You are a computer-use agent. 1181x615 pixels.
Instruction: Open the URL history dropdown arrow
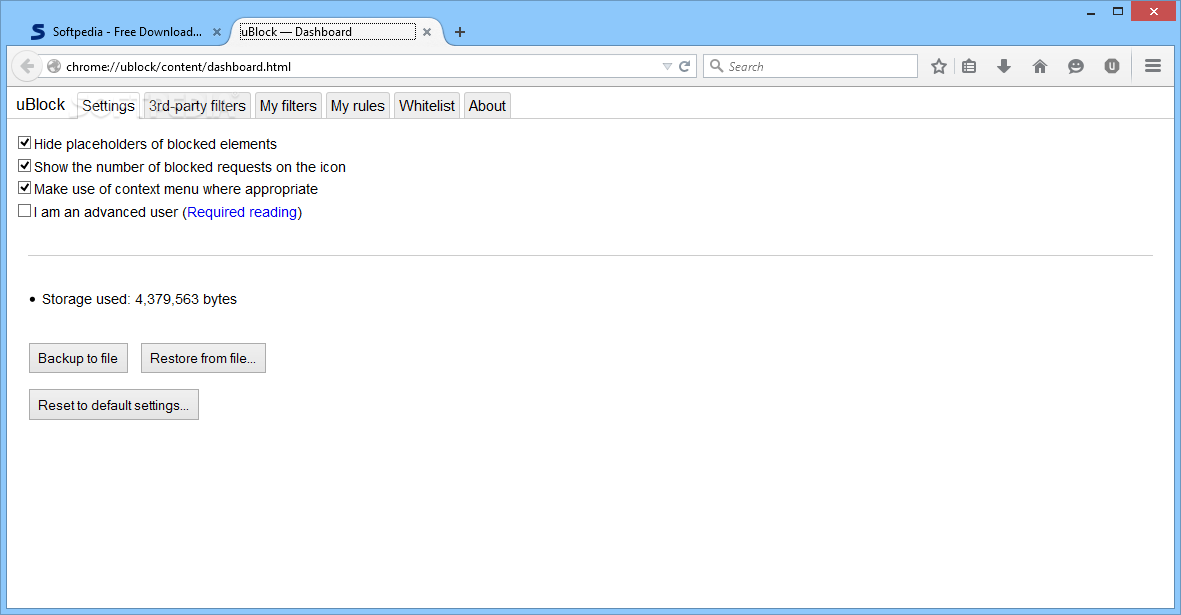click(667, 66)
